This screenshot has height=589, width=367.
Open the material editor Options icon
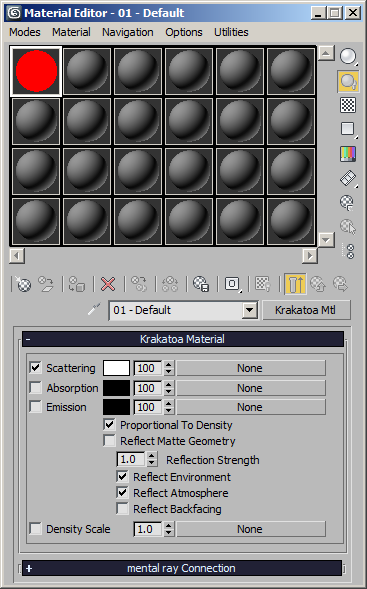[x=348, y=202]
